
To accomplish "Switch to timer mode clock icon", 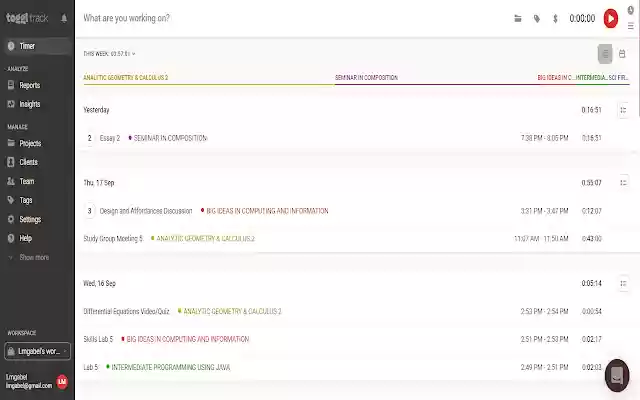I will (631, 10).
